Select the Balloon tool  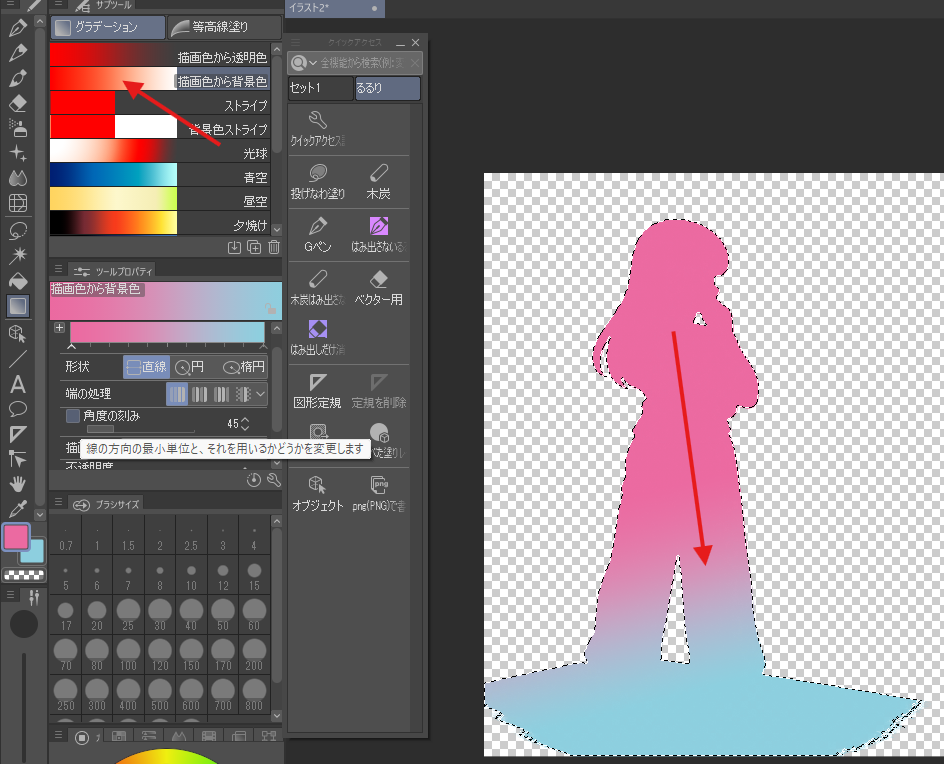[x=17, y=409]
